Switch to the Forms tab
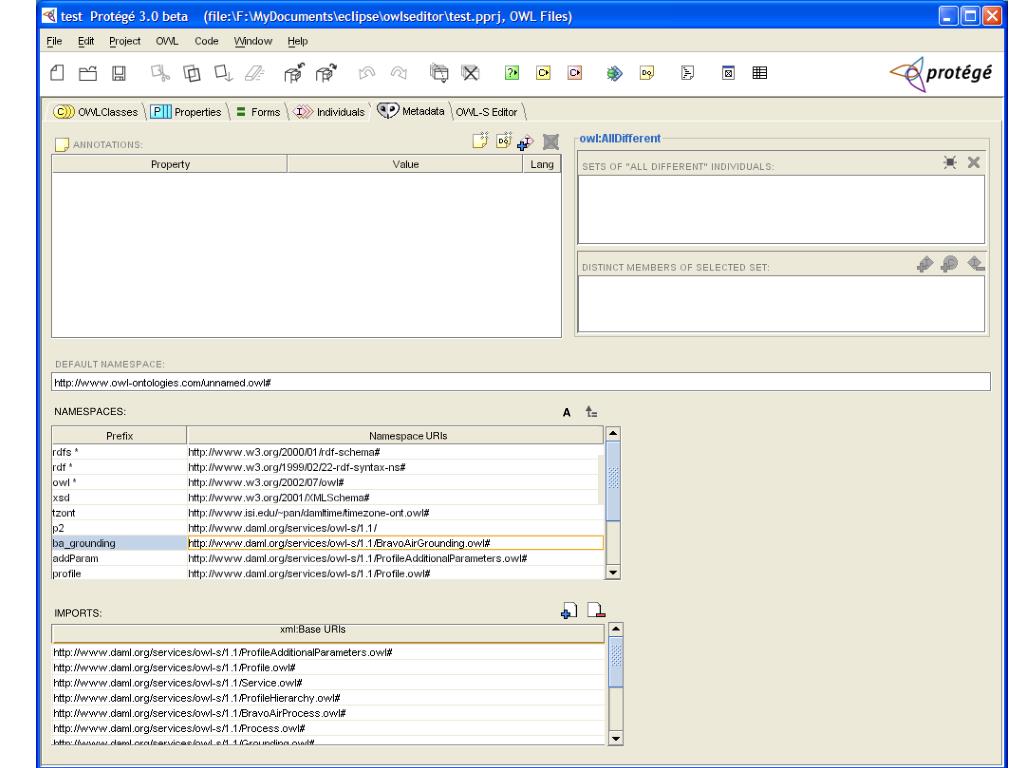 258,112
